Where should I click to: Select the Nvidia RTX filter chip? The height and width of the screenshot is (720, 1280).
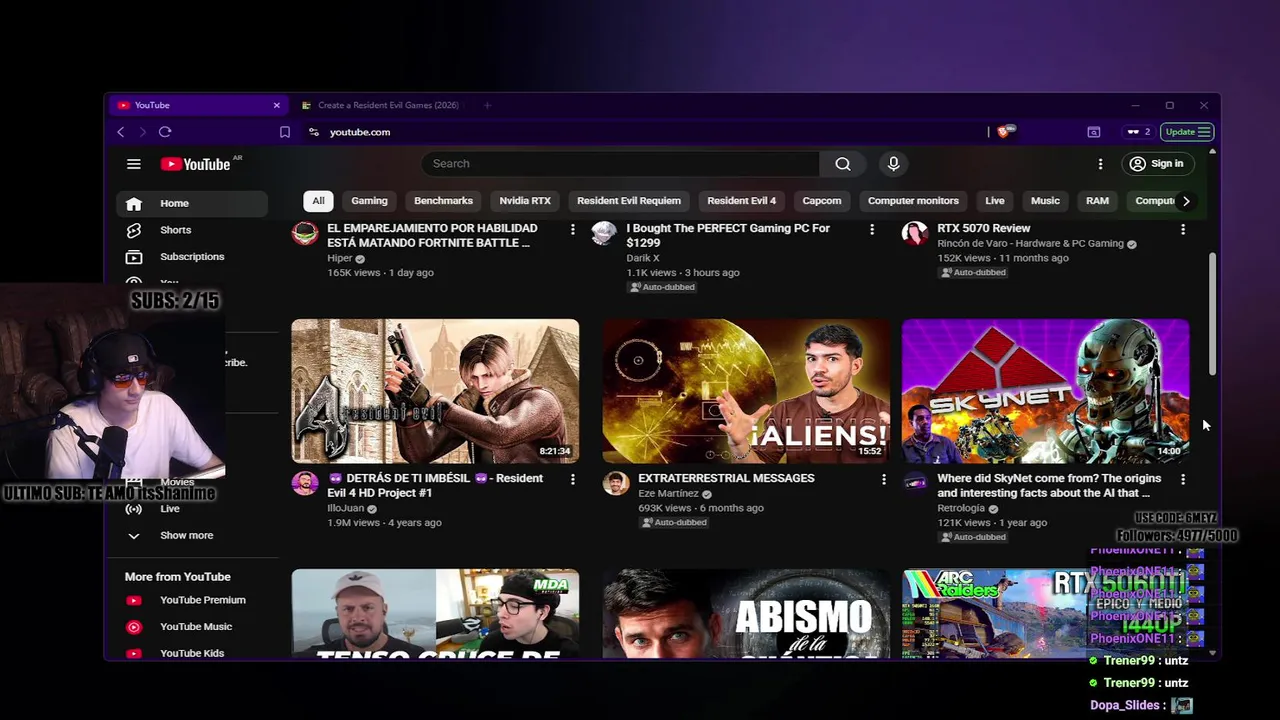[x=525, y=201]
